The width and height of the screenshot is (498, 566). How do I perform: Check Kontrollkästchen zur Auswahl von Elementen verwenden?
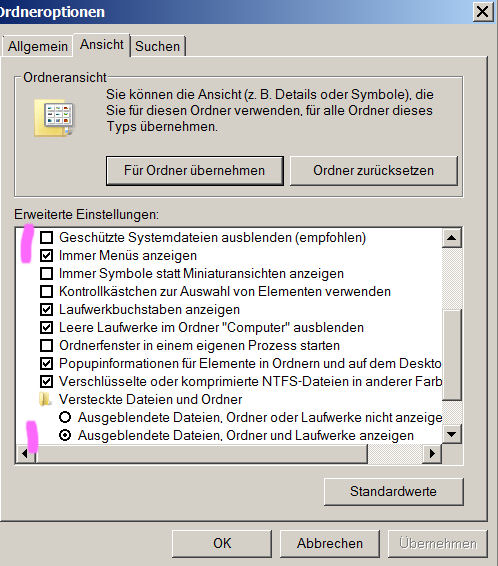[x=47, y=292]
